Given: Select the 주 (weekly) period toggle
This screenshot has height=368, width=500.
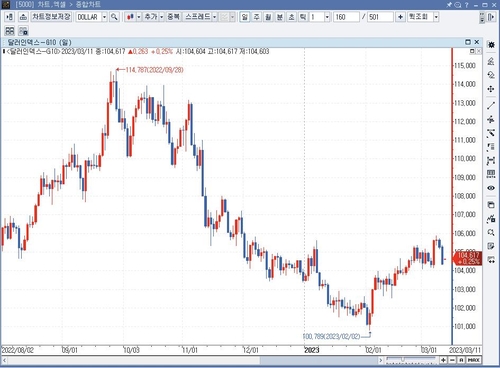Looking at the screenshot, I should click(x=256, y=17).
